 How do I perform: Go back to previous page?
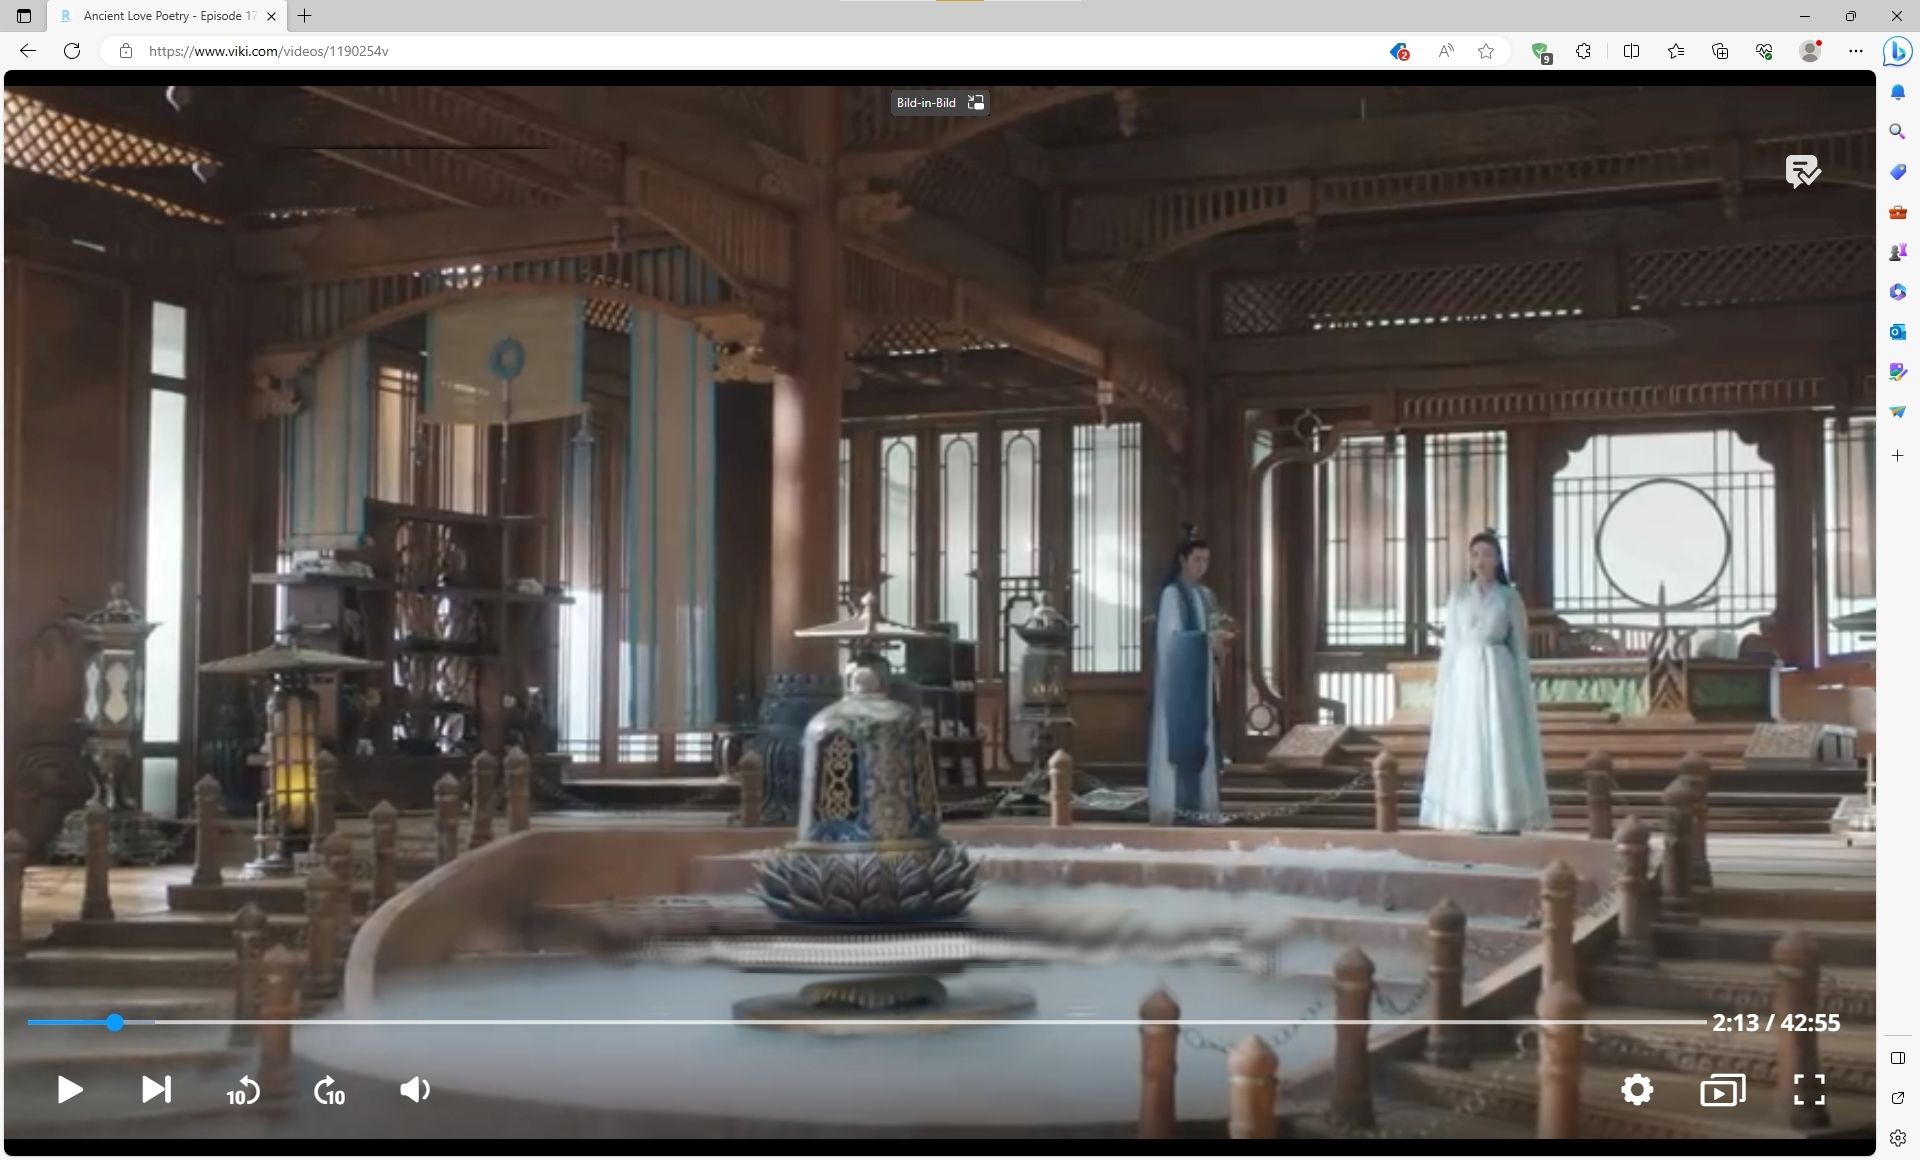28,51
